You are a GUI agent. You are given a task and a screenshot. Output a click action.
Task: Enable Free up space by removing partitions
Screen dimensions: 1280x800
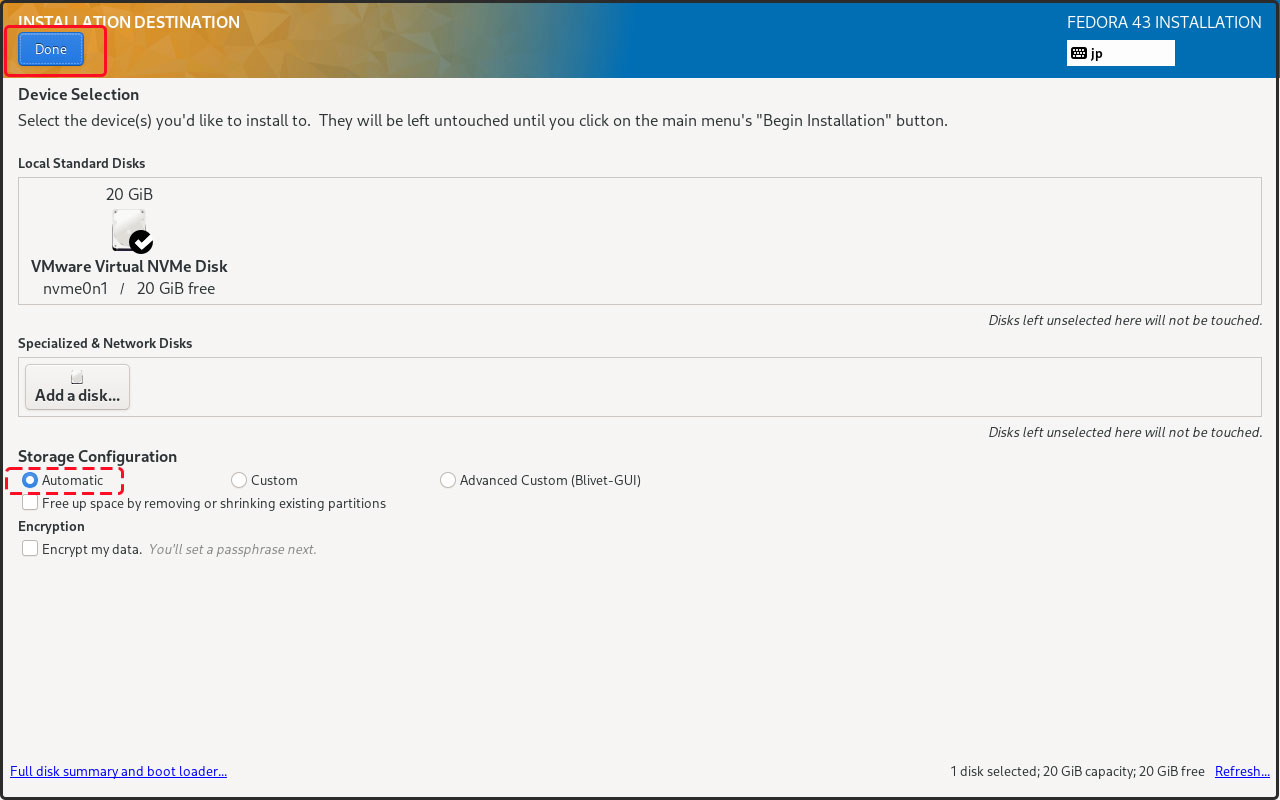coord(30,503)
